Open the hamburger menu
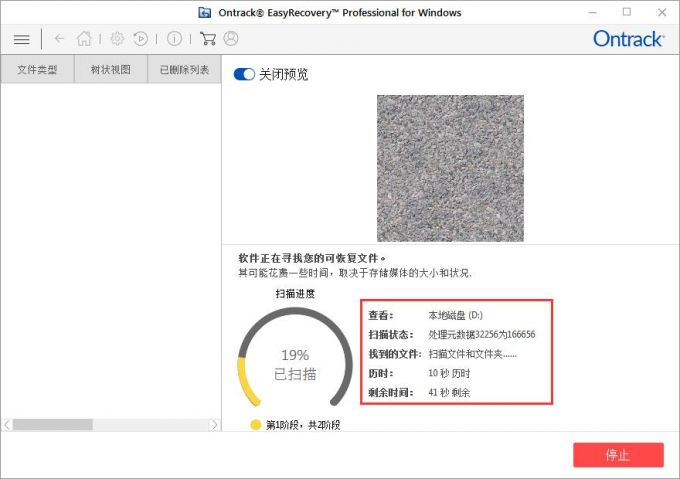 [x=22, y=39]
